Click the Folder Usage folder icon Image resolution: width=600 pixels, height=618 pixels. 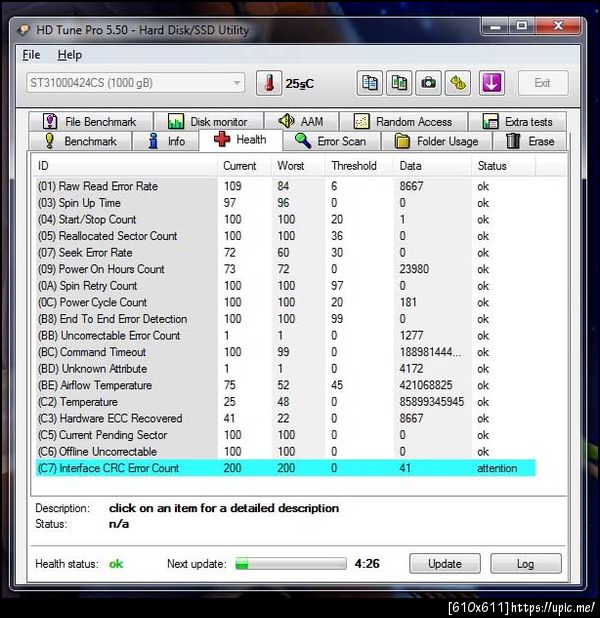pyautogui.click(x=402, y=141)
